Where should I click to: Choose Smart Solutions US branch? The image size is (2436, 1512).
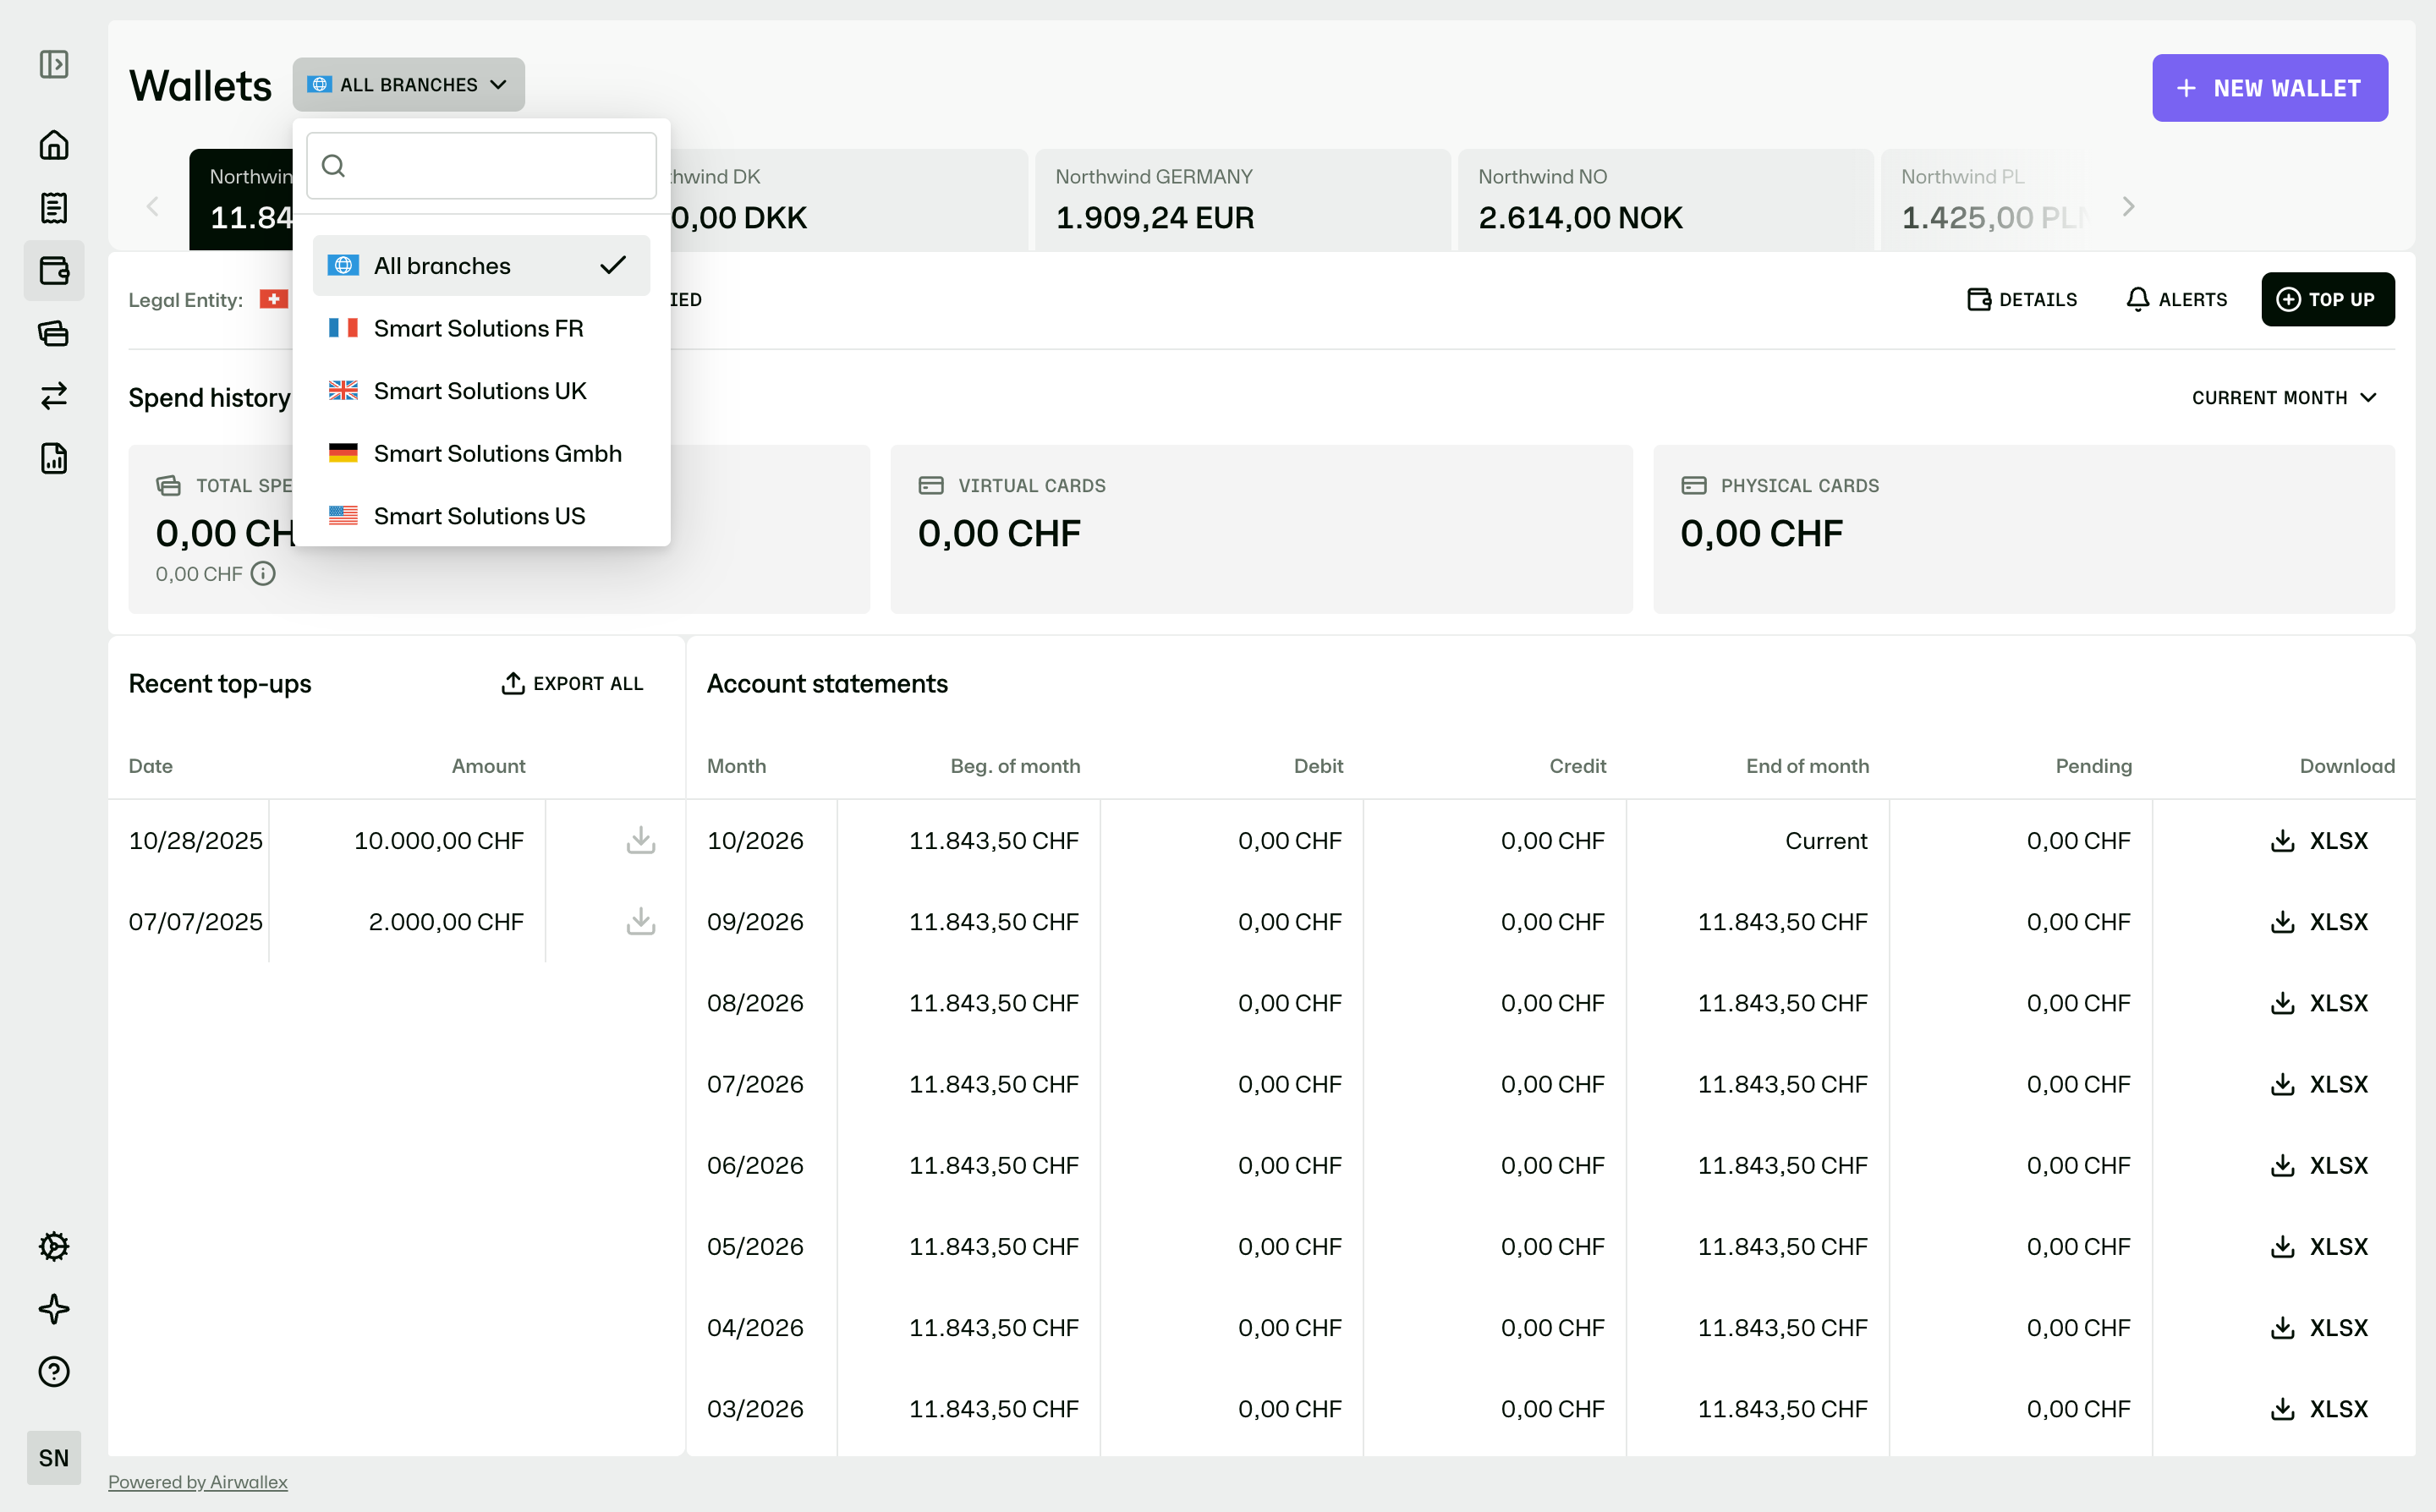tap(481, 516)
